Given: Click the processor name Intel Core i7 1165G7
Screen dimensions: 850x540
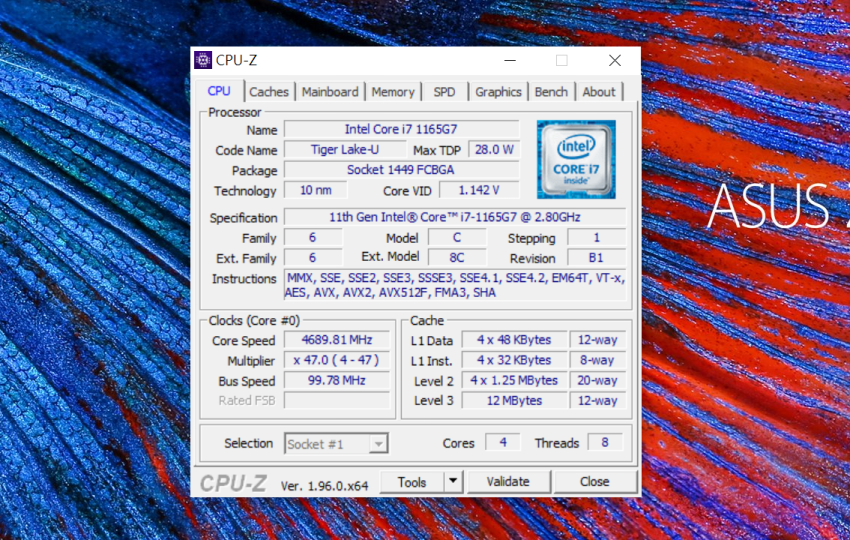Looking at the screenshot, I should (401, 129).
